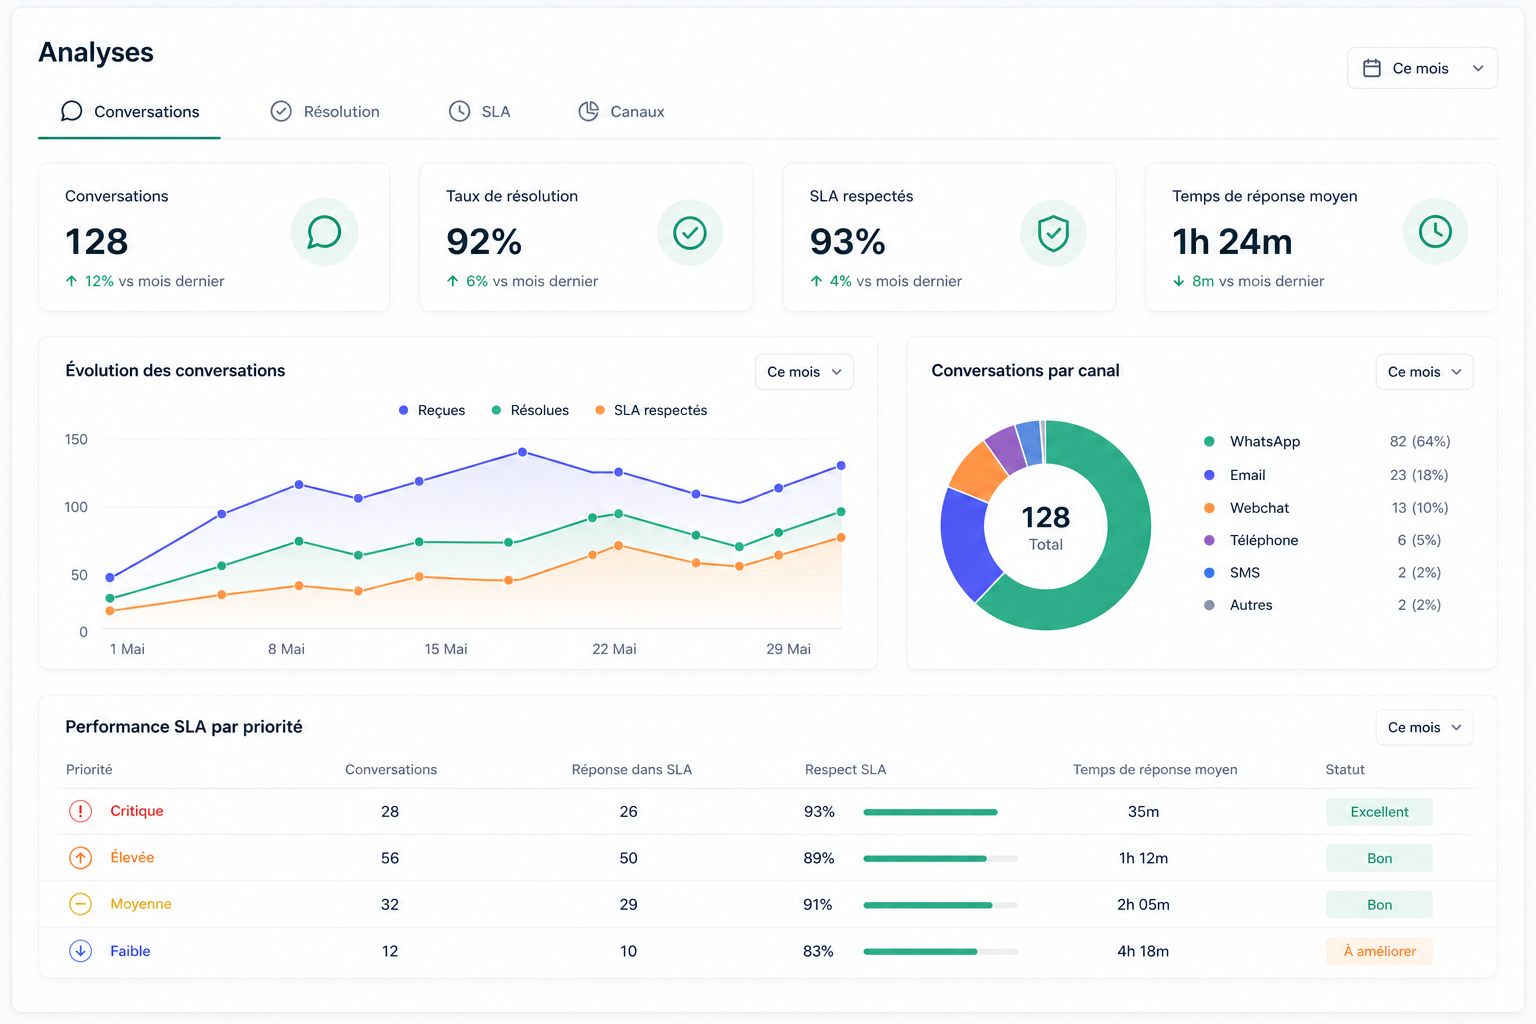1536x1024 pixels.
Task: Click the À améliorer status badge
Action: coord(1379,951)
